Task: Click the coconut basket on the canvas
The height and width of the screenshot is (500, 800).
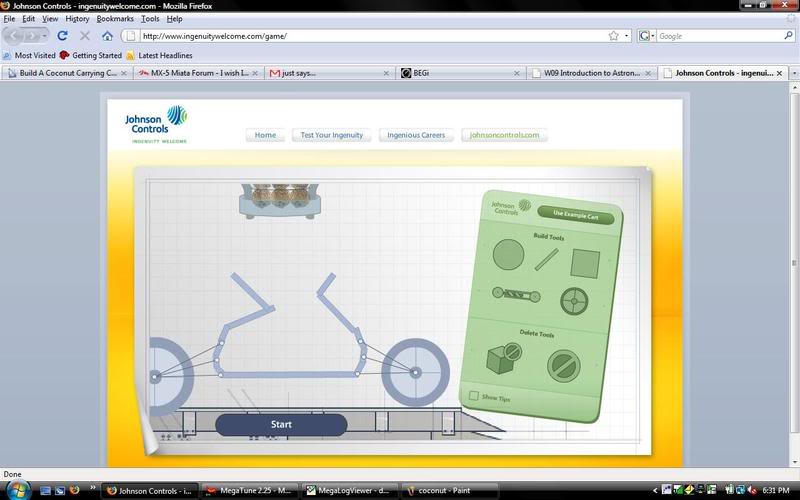Action: tap(280, 201)
